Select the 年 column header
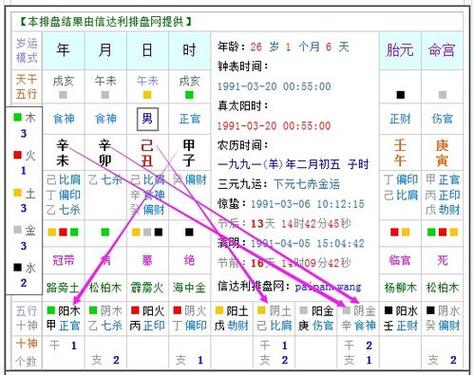474x375 pixels. [63, 50]
